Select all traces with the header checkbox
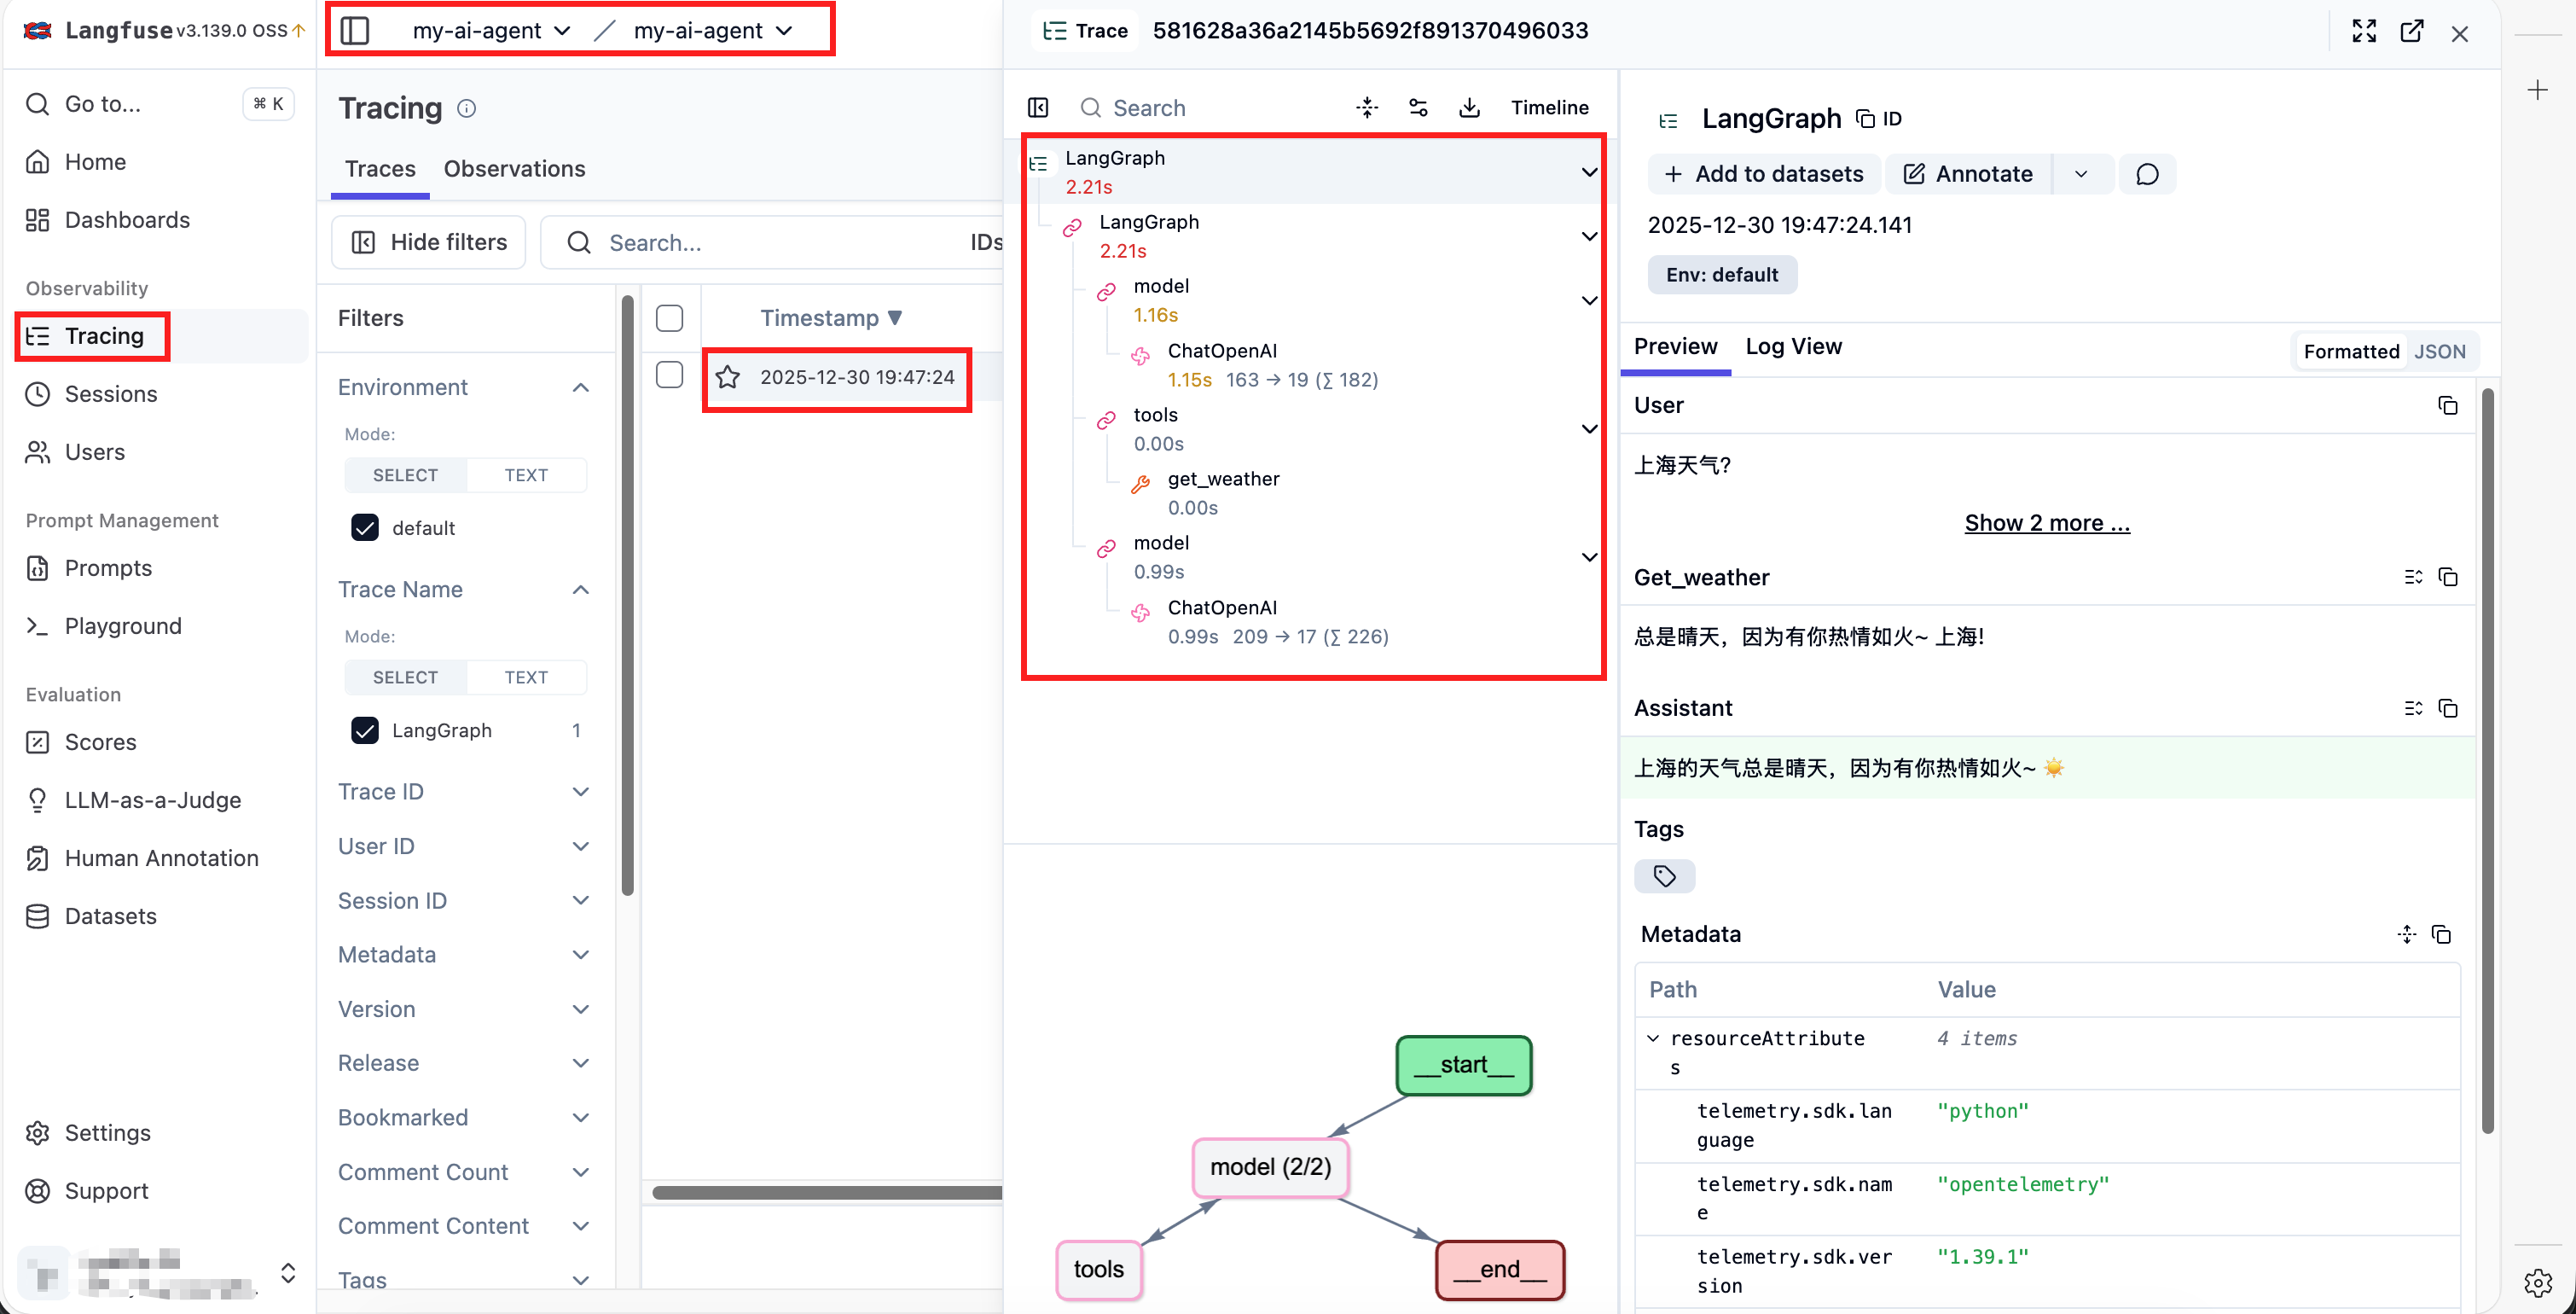The image size is (2576, 1314). 669,318
